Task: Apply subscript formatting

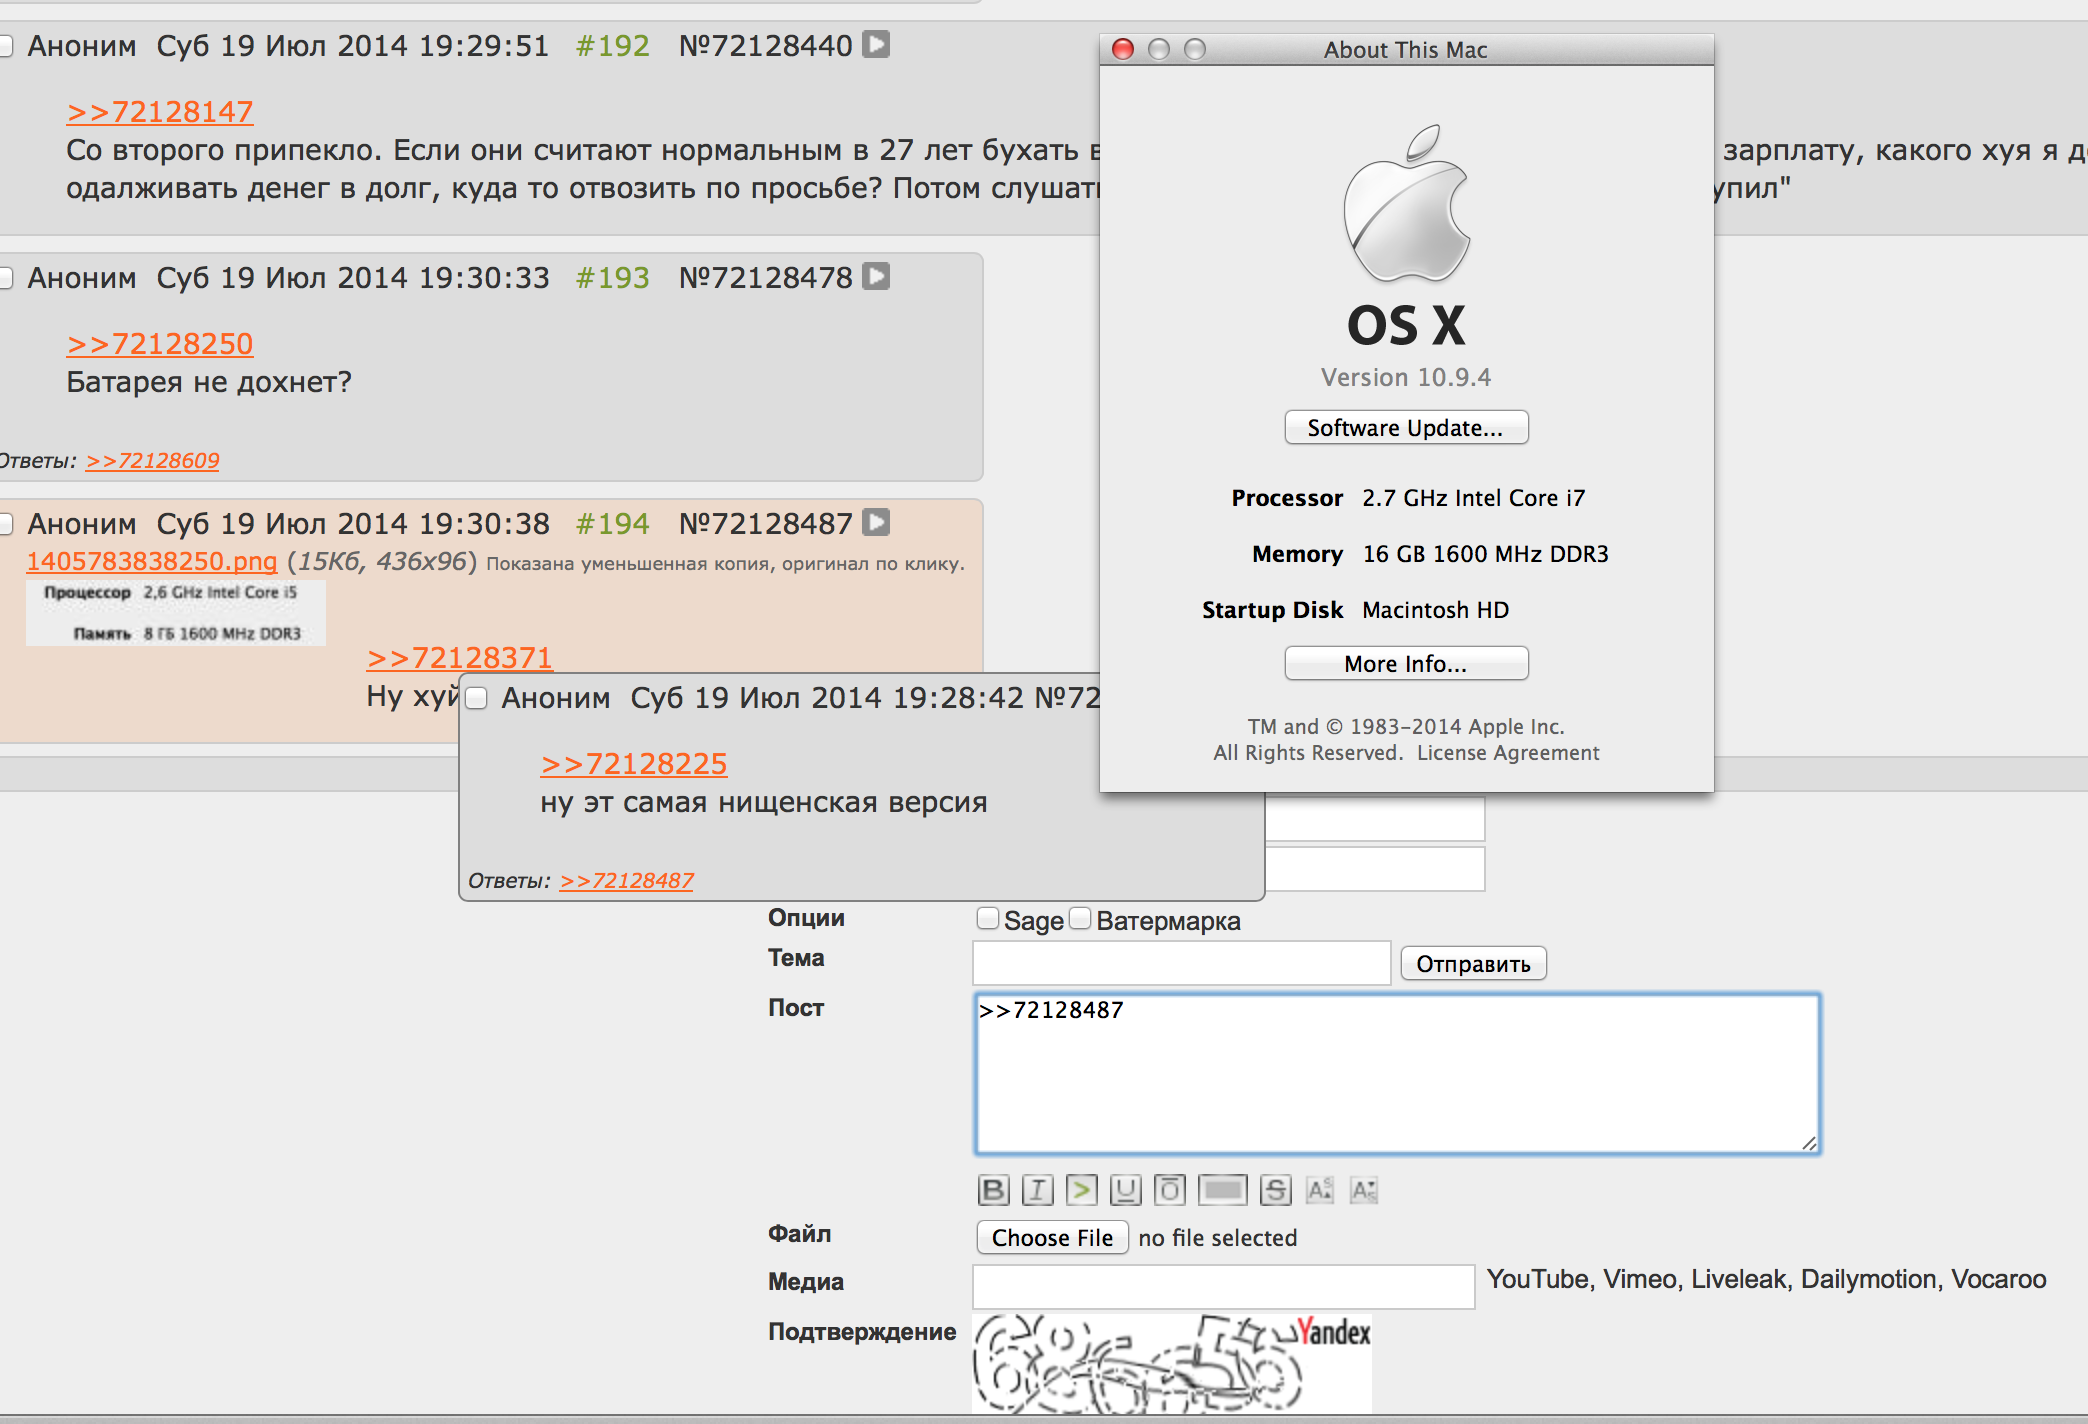Action: 1363,1190
